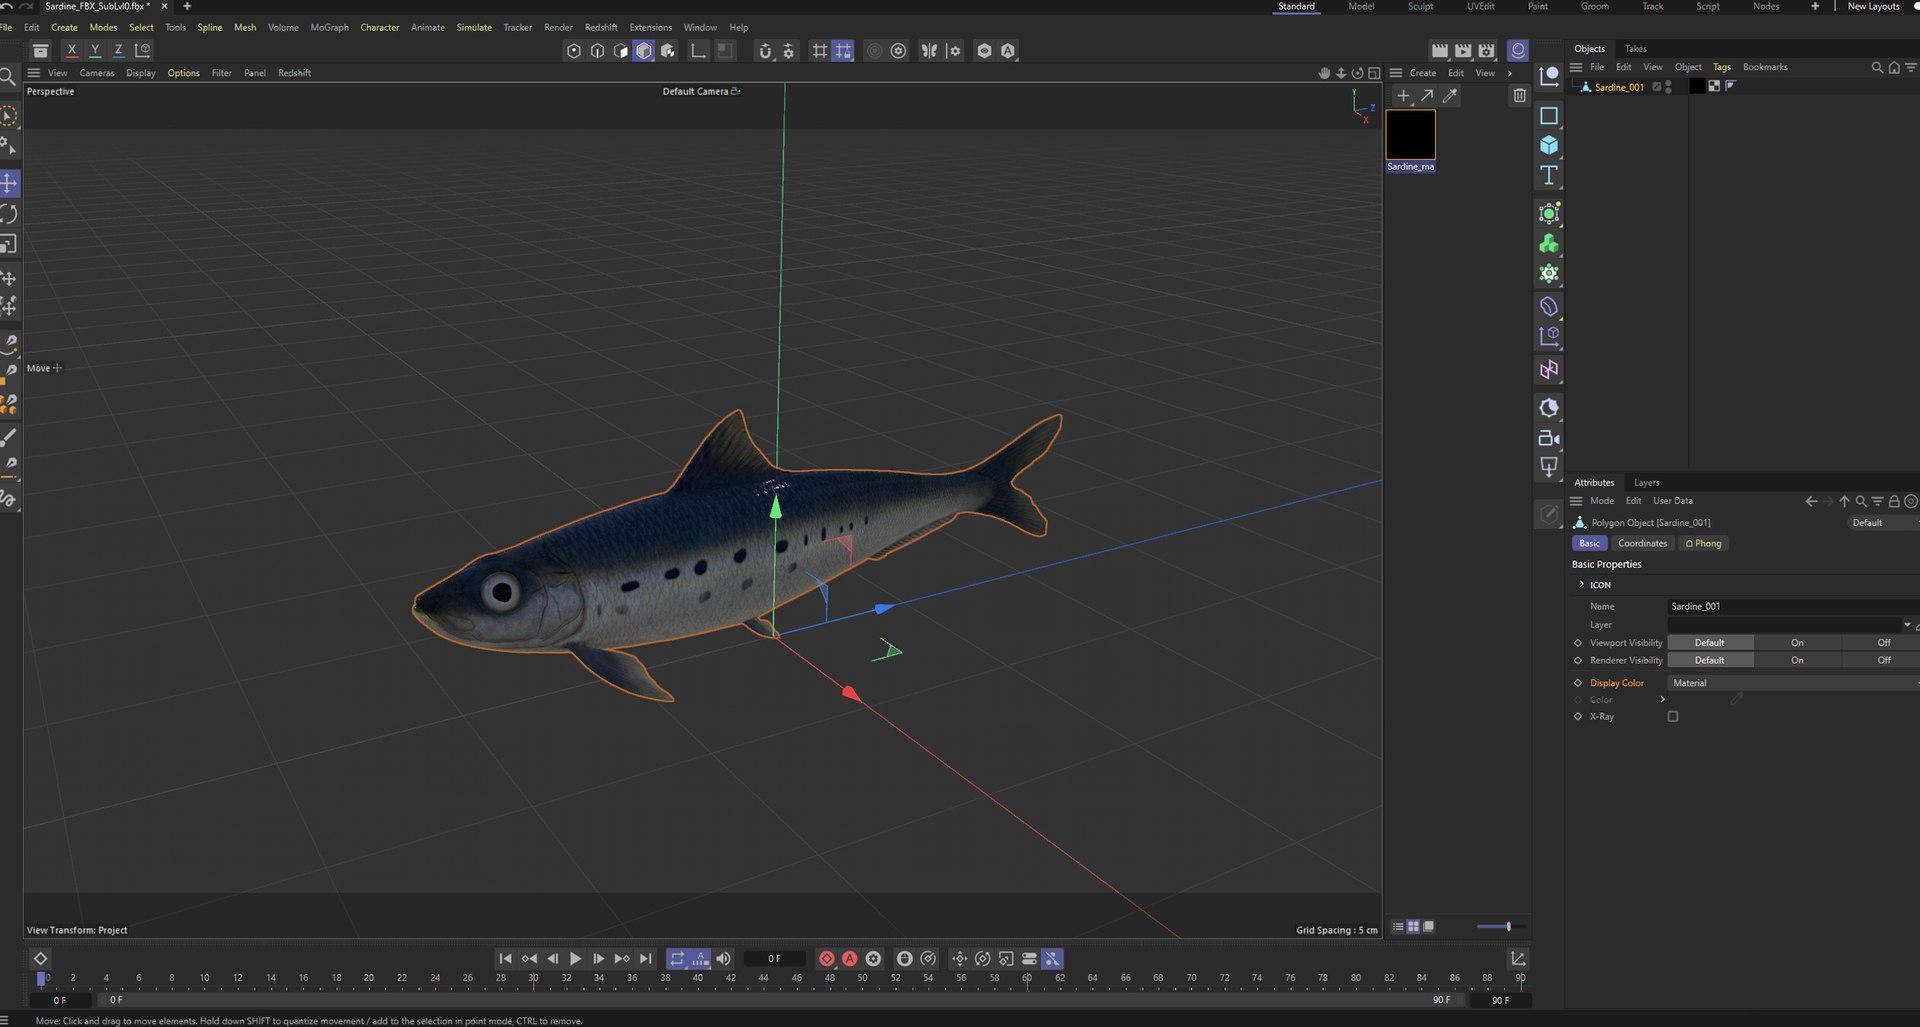Click the Layers tab beside Attributes

[1646, 482]
